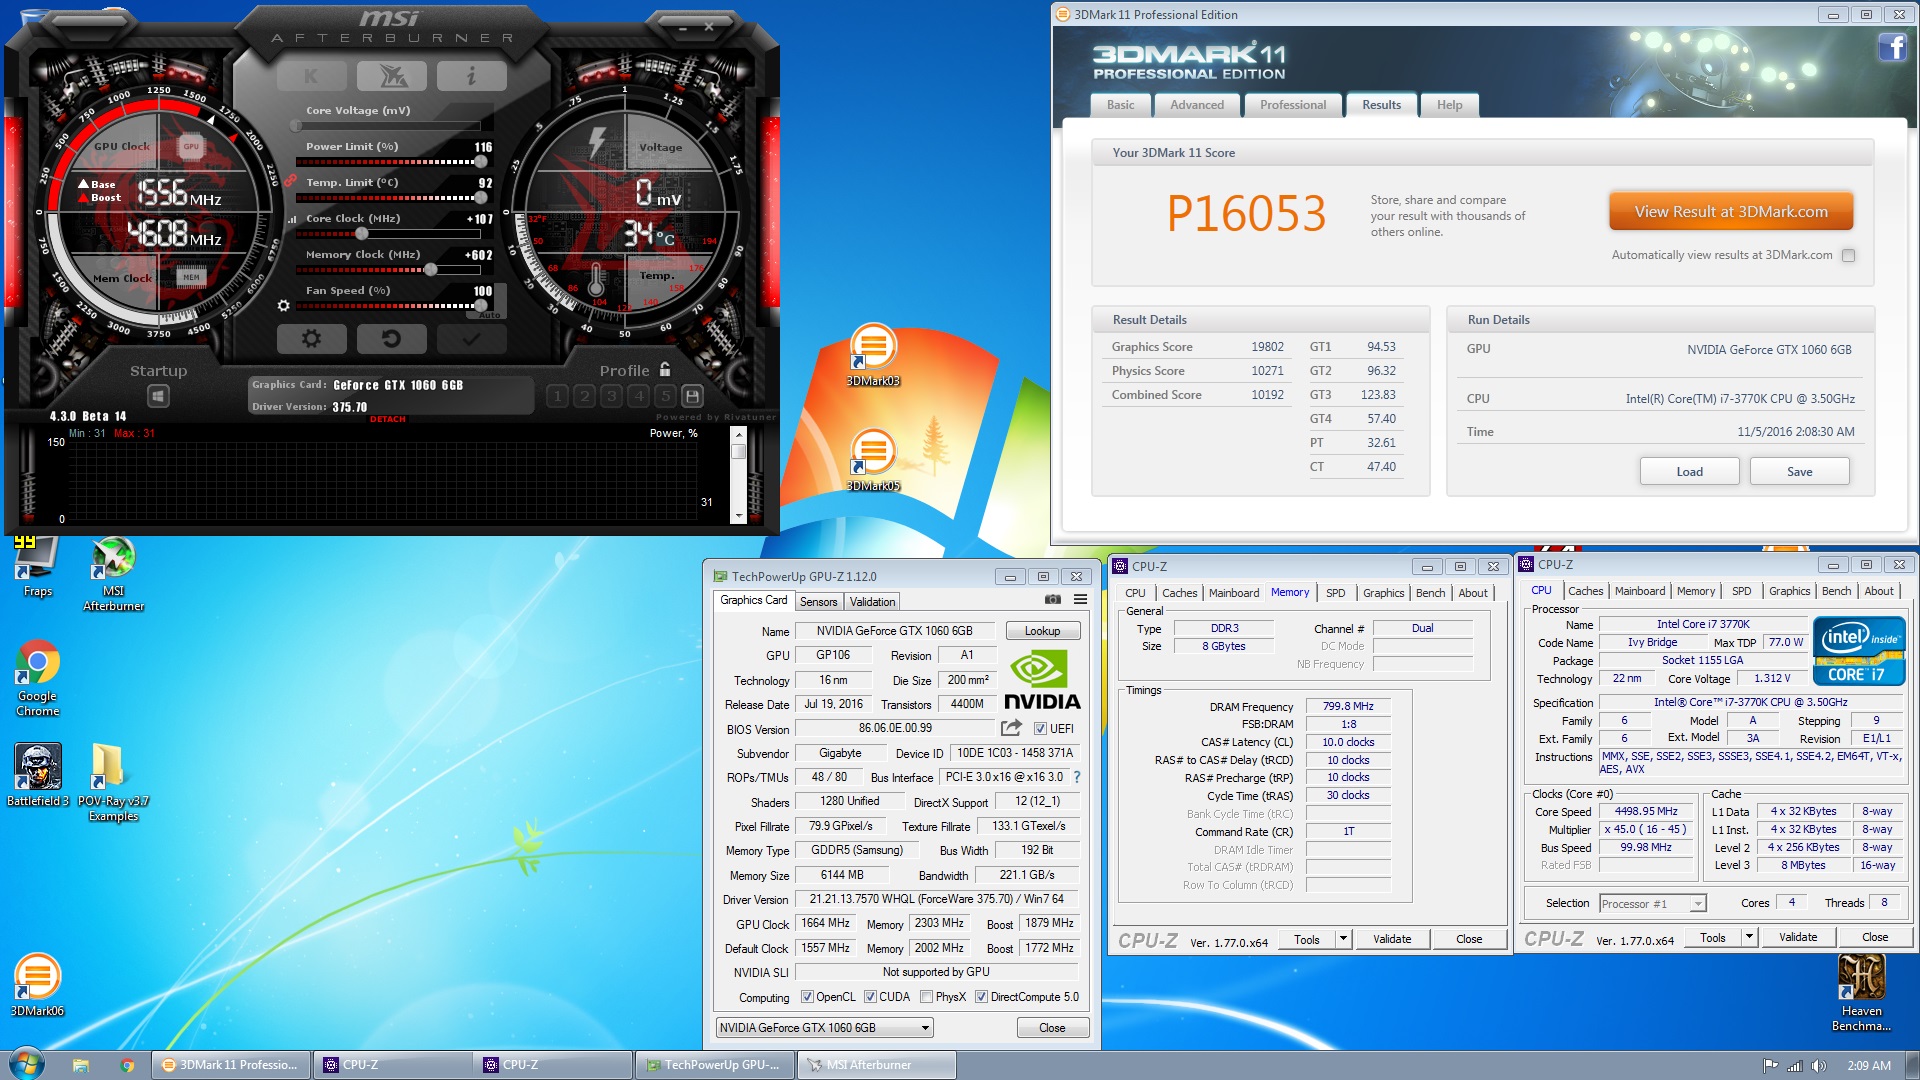The image size is (1920, 1080).
Task: Open Windows Start button
Action: [27, 1063]
